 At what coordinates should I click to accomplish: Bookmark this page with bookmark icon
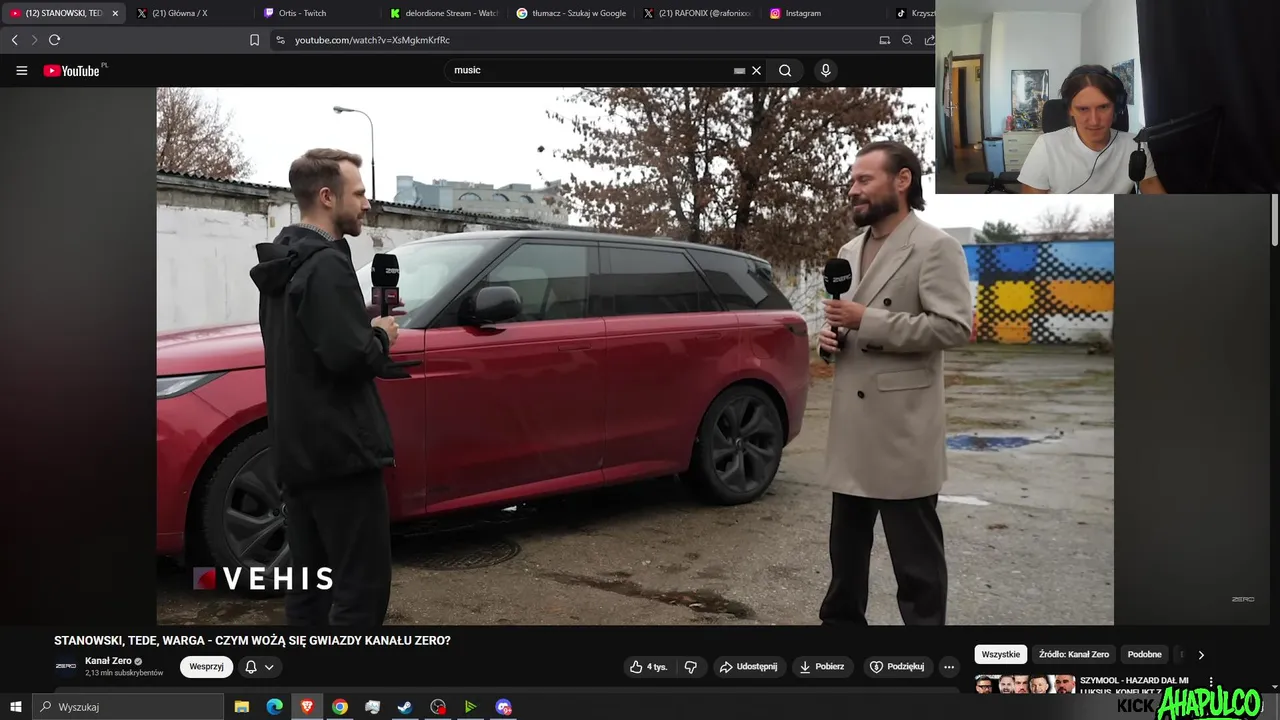click(x=254, y=40)
